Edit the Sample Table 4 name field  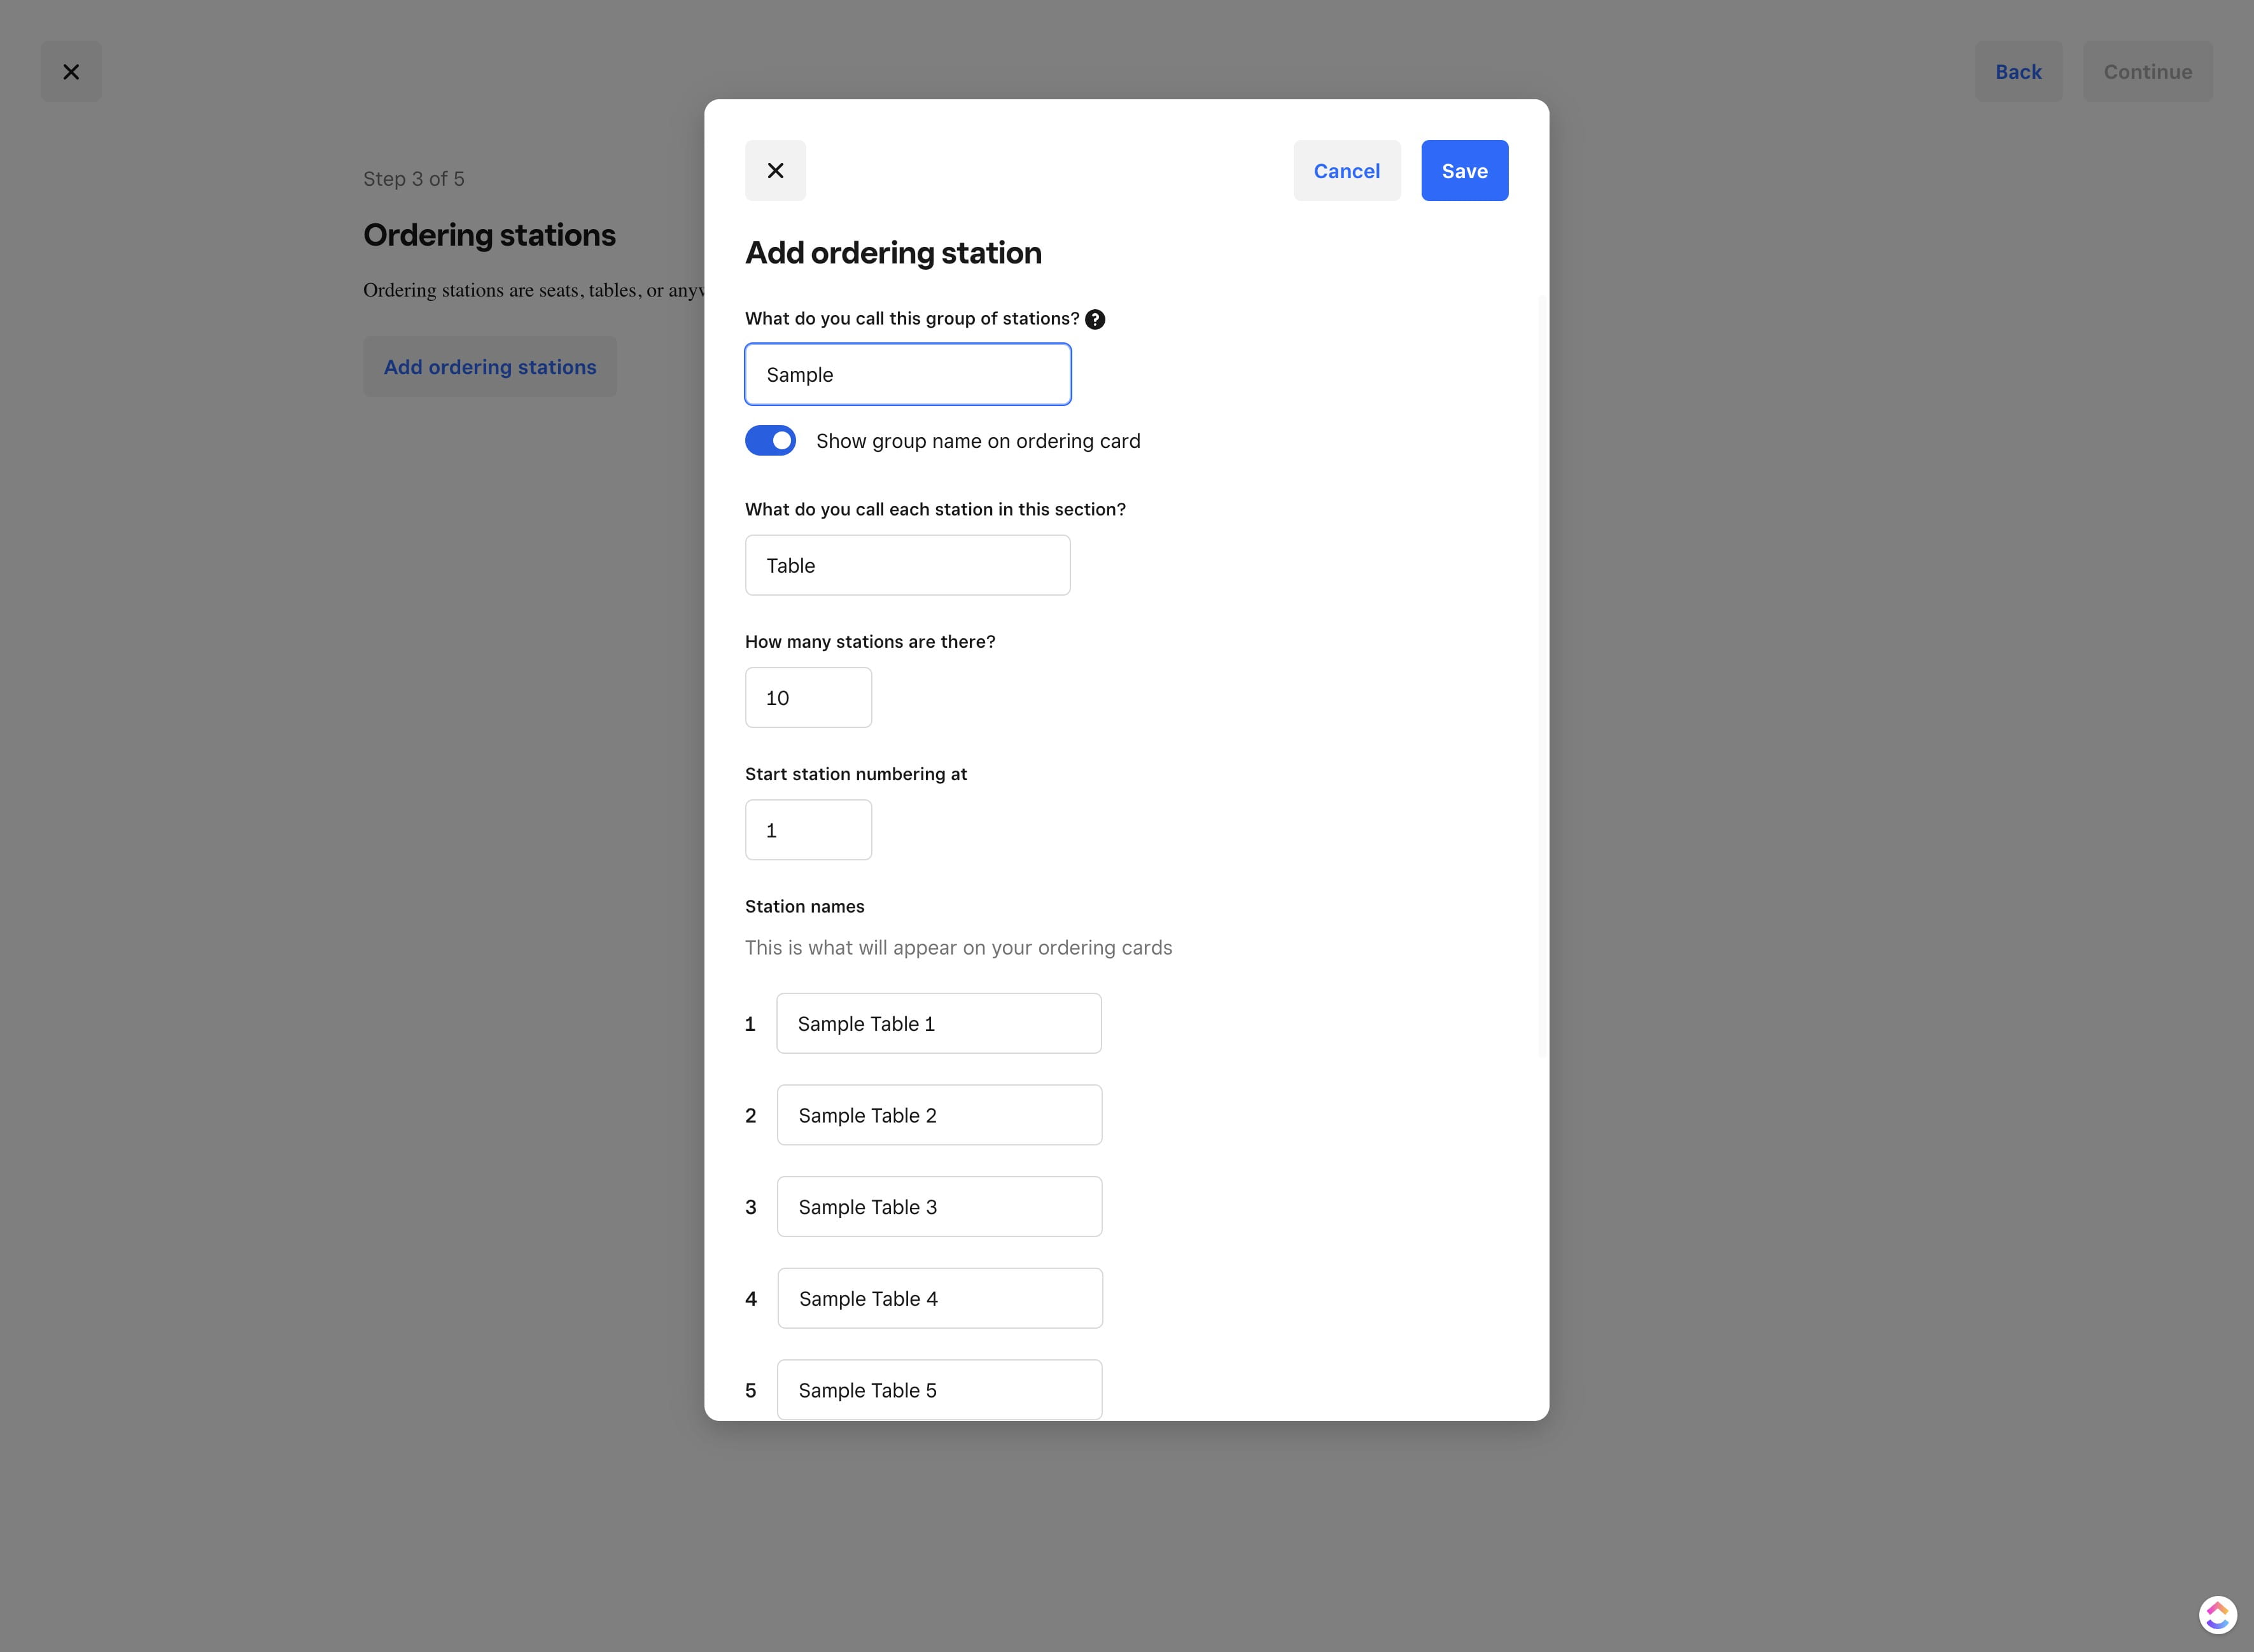tap(940, 1299)
